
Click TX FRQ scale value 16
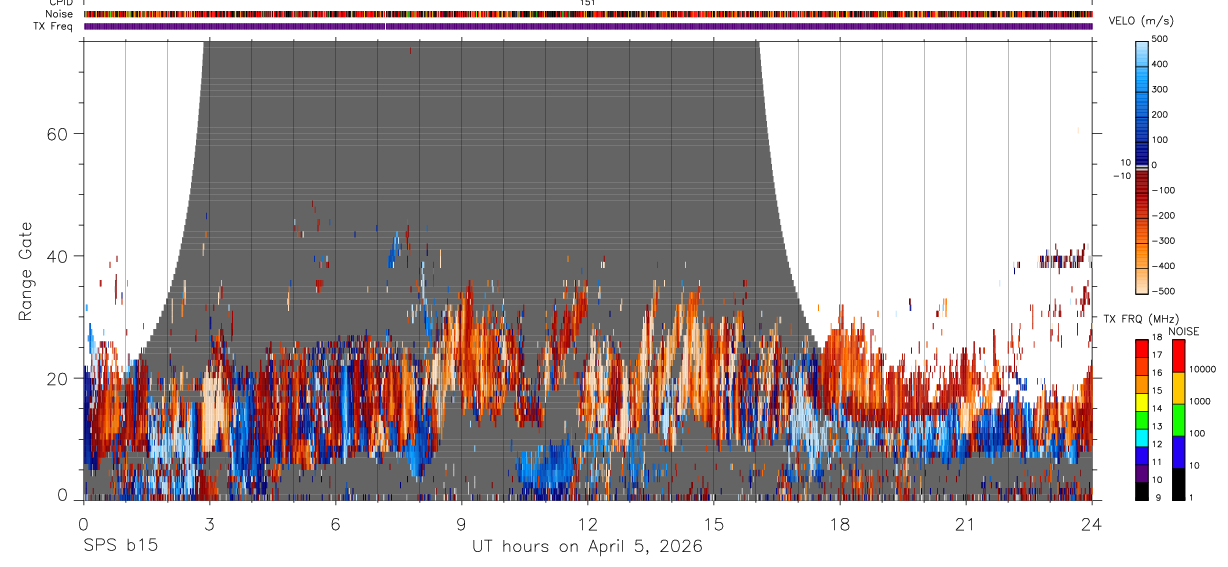pyautogui.click(x=1157, y=373)
